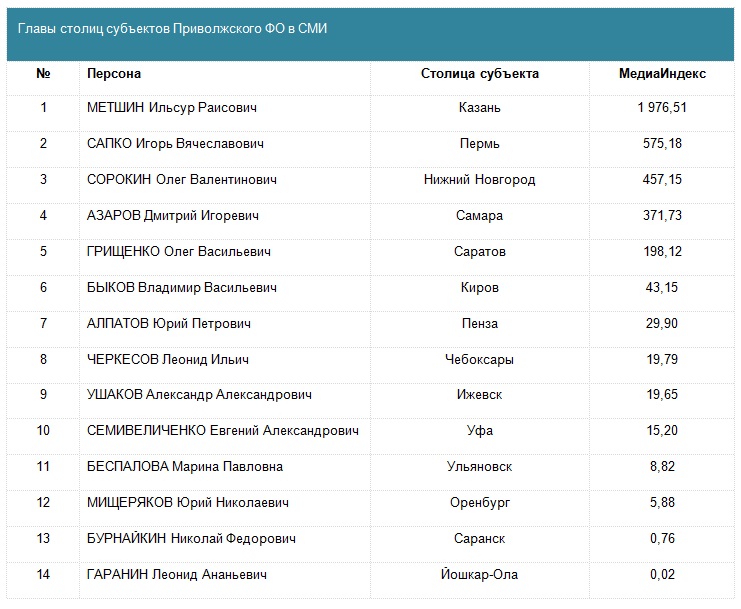Viewport: 741px width, 609px height.
Task: Select АЗАРОВ Дмитрий Игоревич entry
Action: coord(174,216)
